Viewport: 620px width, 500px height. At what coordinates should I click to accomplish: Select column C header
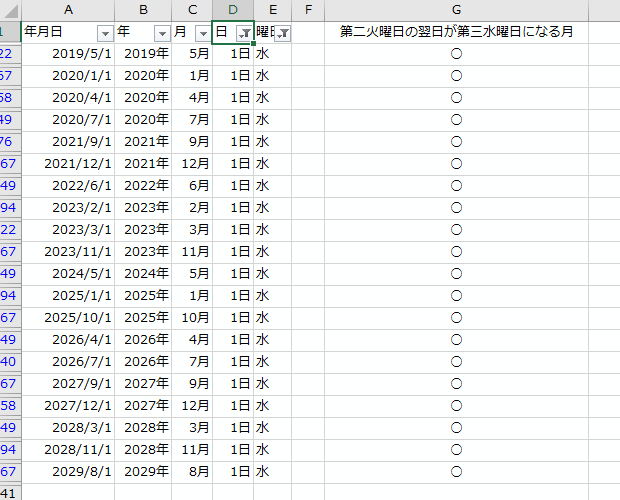tap(192, 10)
